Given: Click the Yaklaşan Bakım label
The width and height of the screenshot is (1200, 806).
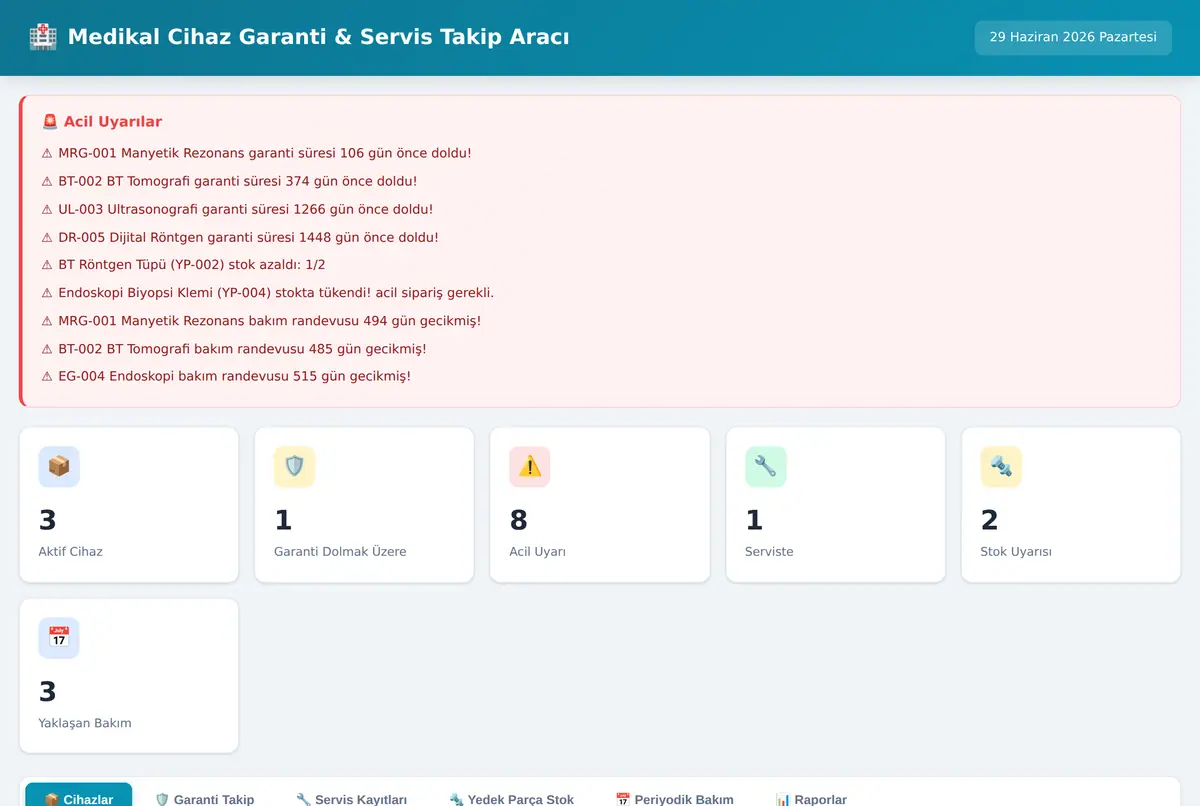Looking at the screenshot, I should [x=85, y=723].
